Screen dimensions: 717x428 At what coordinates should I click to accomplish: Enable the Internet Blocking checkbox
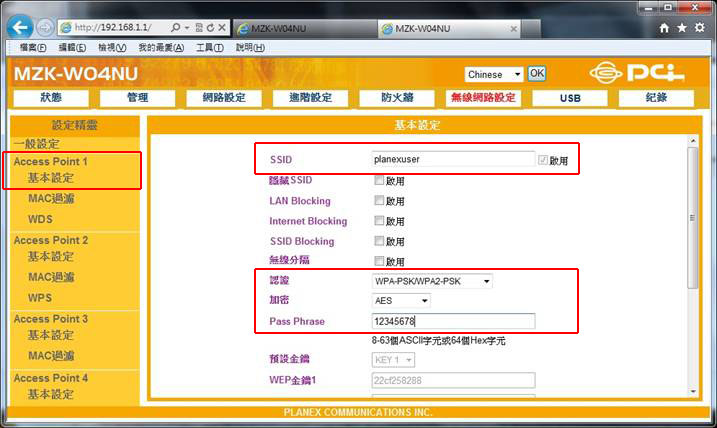click(379, 220)
